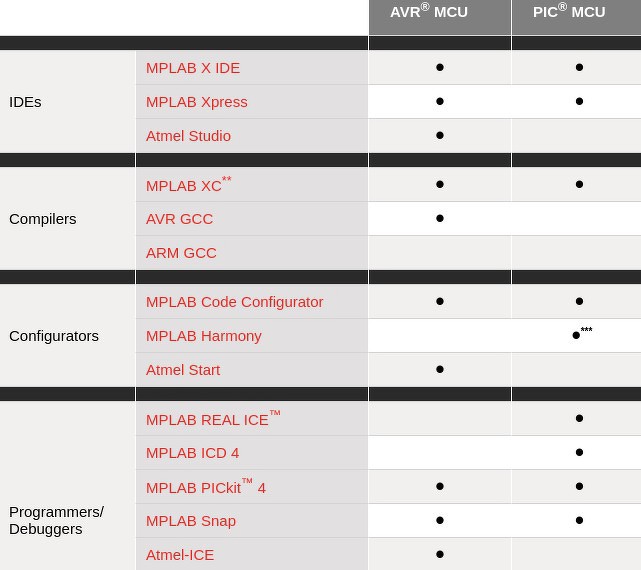Click the Atmel Studio link
The height and width of the screenshot is (570, 641).
pyautogui.click(x=188, y=136)
